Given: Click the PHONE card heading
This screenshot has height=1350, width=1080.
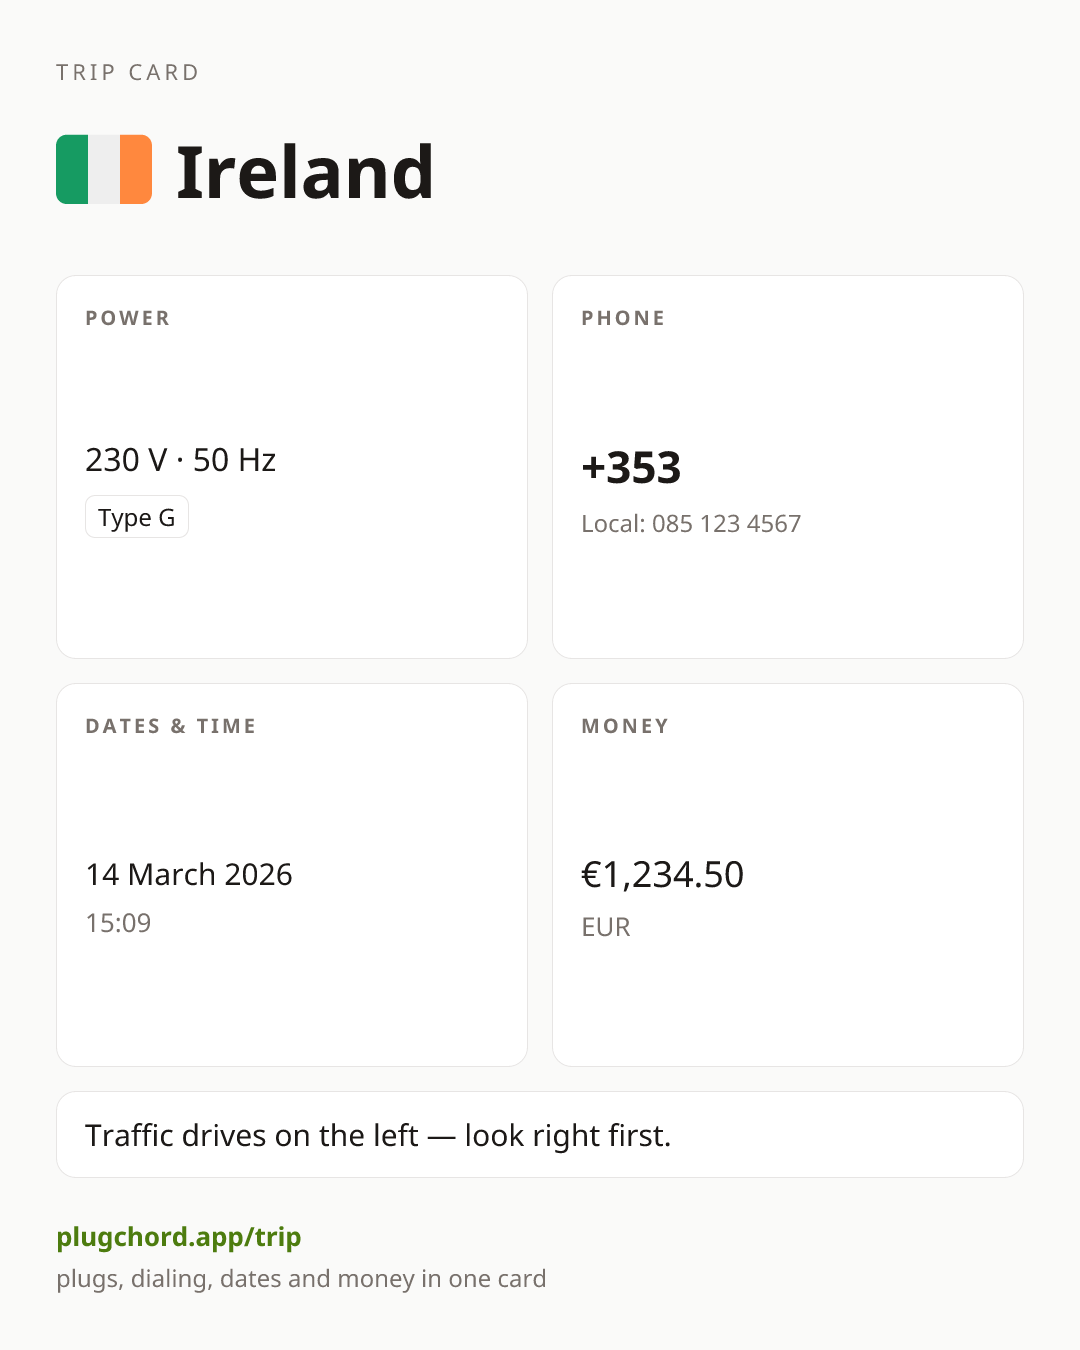Looking at the screenshot, I should (624, 318).
